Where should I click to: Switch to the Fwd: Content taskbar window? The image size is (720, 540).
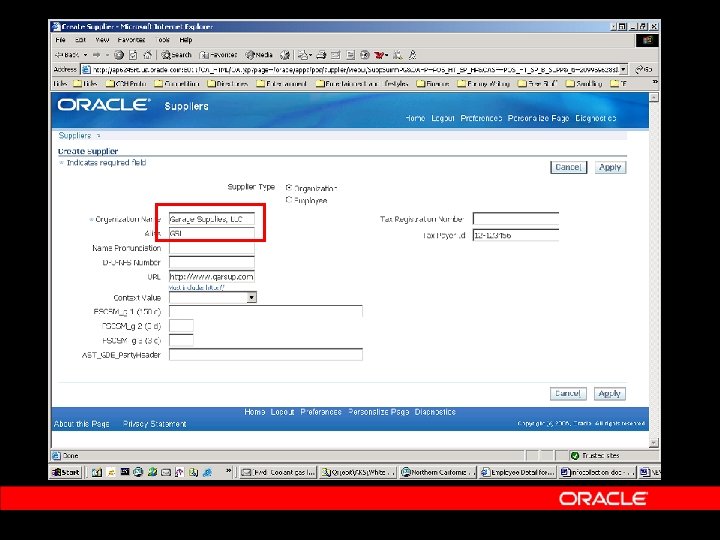(x=278, y=472)
